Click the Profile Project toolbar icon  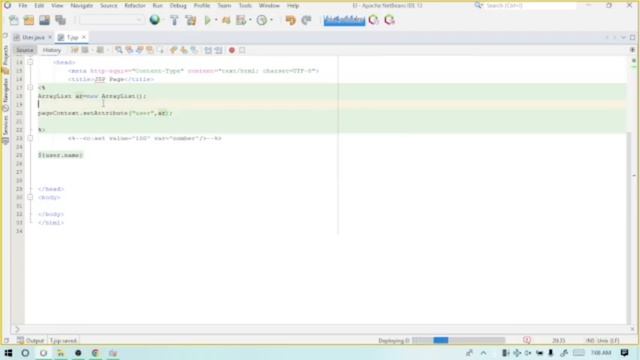(241, 20)
